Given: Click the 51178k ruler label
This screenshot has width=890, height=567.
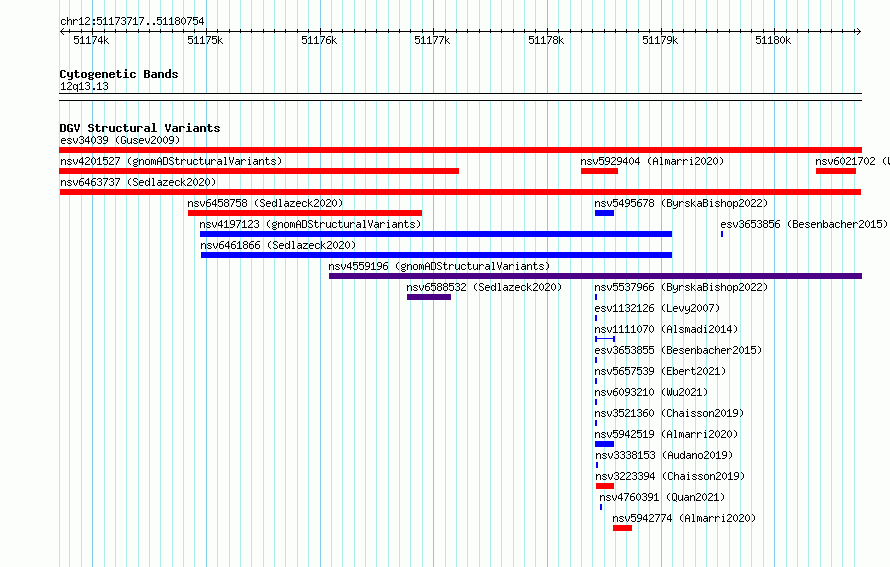Looking at the screenshot, I should click(x=546, y=40).
